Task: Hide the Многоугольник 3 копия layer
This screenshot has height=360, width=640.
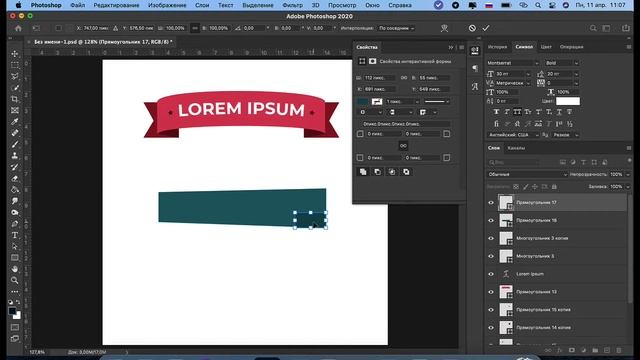Action: [491, 238]
